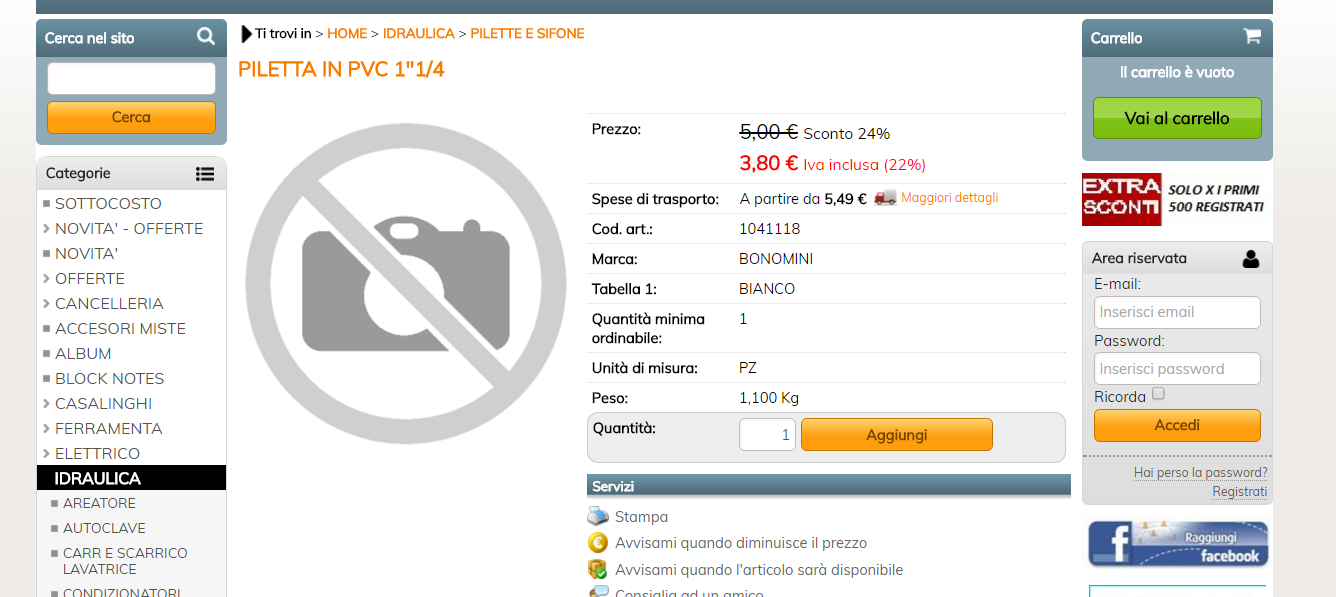Open the Facebook Raggiungi banner

click(1178, 544)
